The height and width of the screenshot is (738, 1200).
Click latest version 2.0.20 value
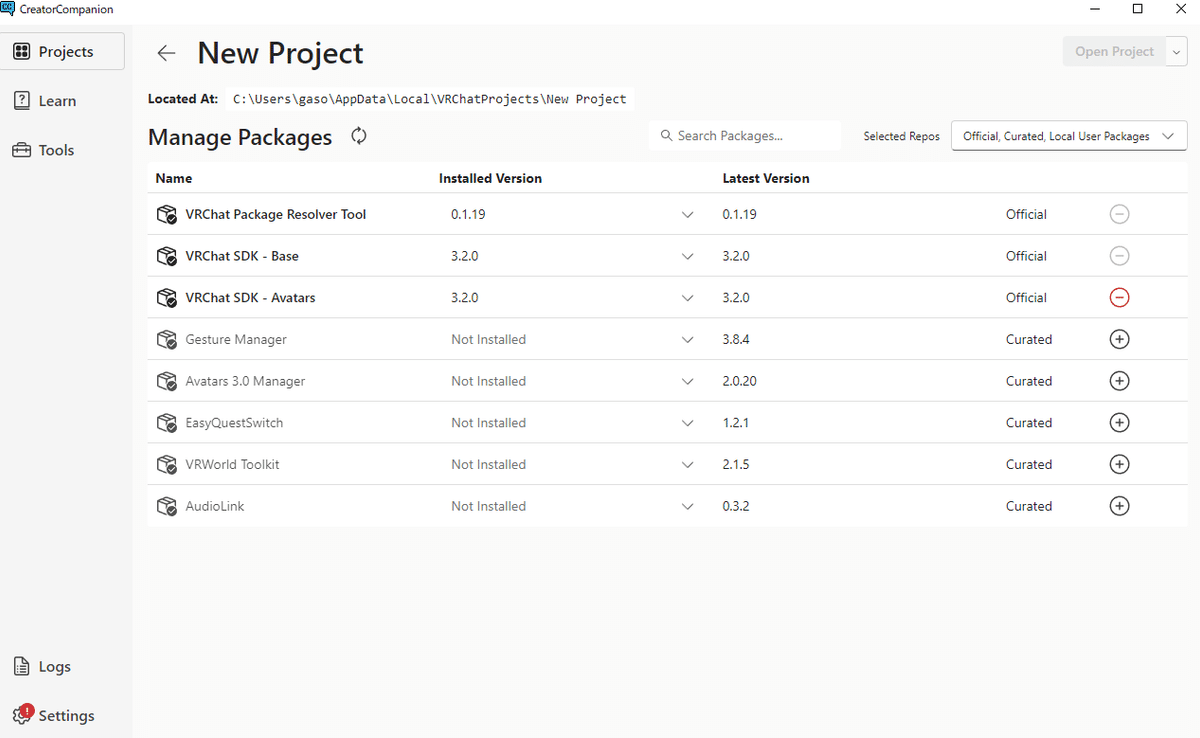click(739, 381)
